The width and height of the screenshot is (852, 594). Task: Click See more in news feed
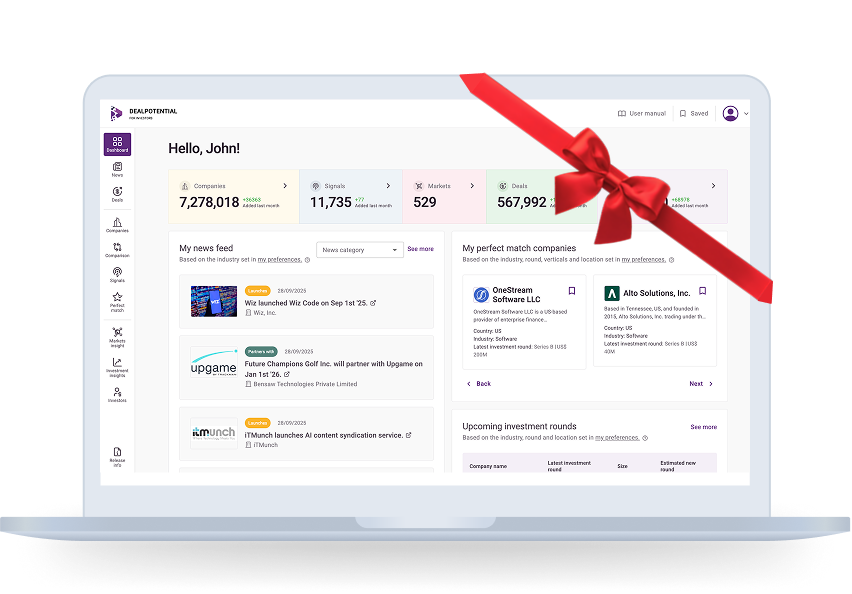pos(420,249)
